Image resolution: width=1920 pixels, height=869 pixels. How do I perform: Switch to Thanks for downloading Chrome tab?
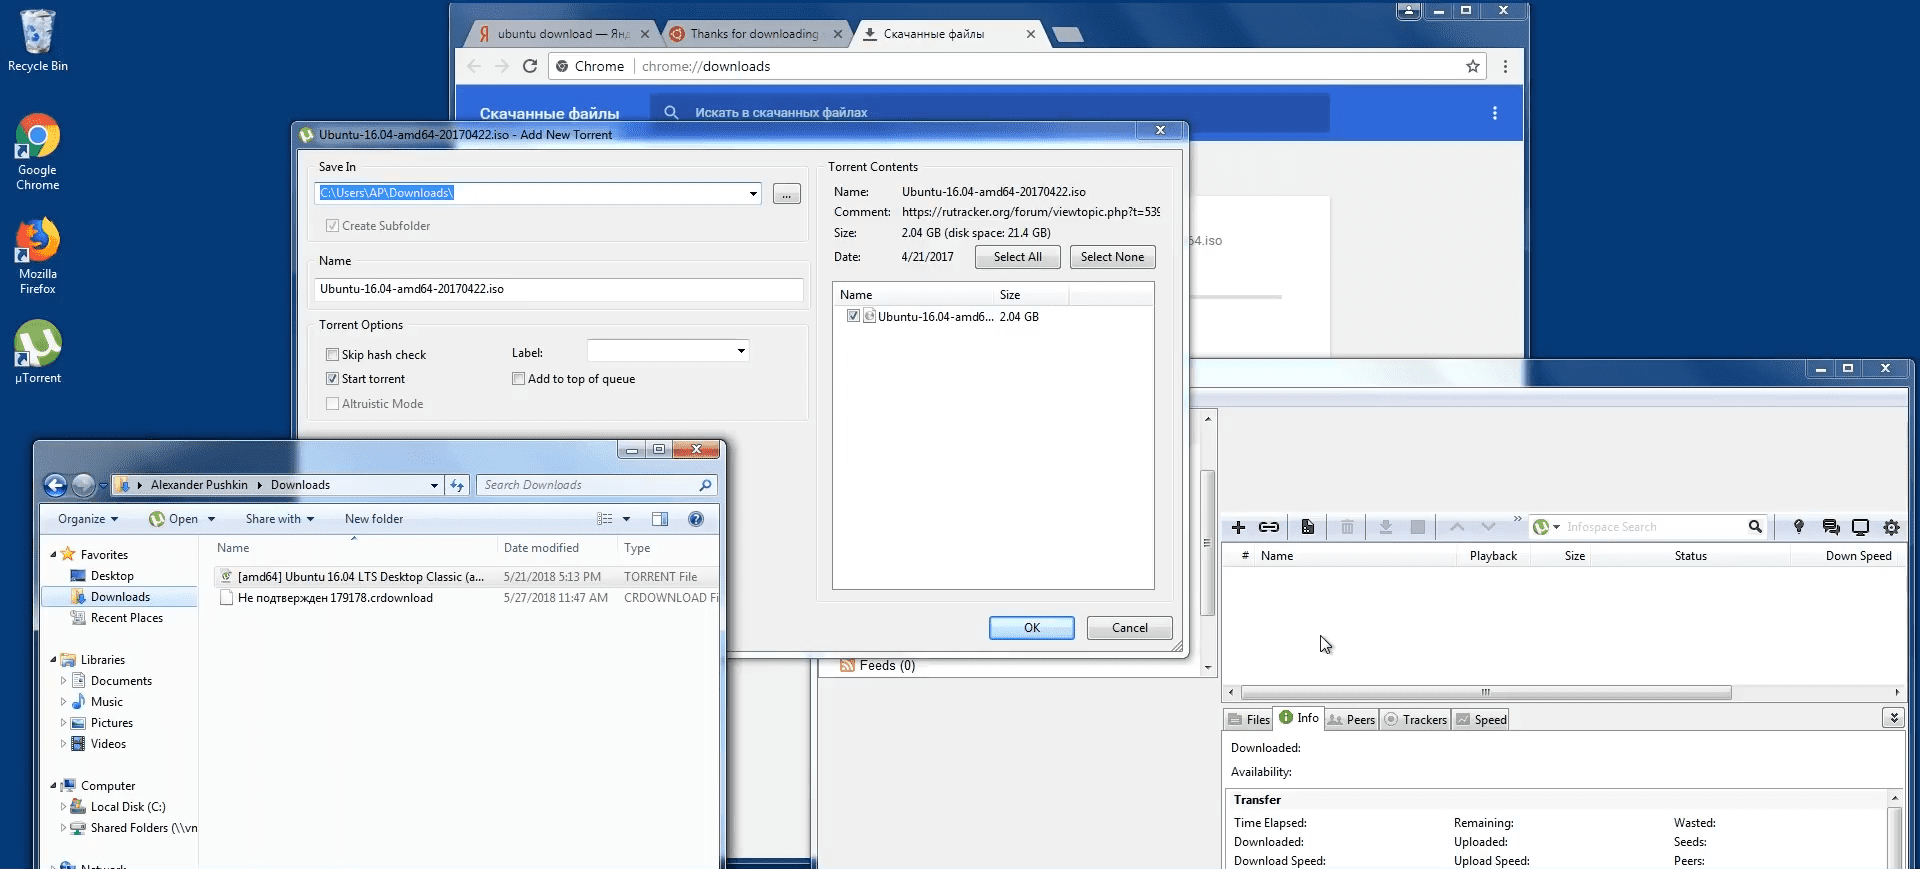[757, 34]
